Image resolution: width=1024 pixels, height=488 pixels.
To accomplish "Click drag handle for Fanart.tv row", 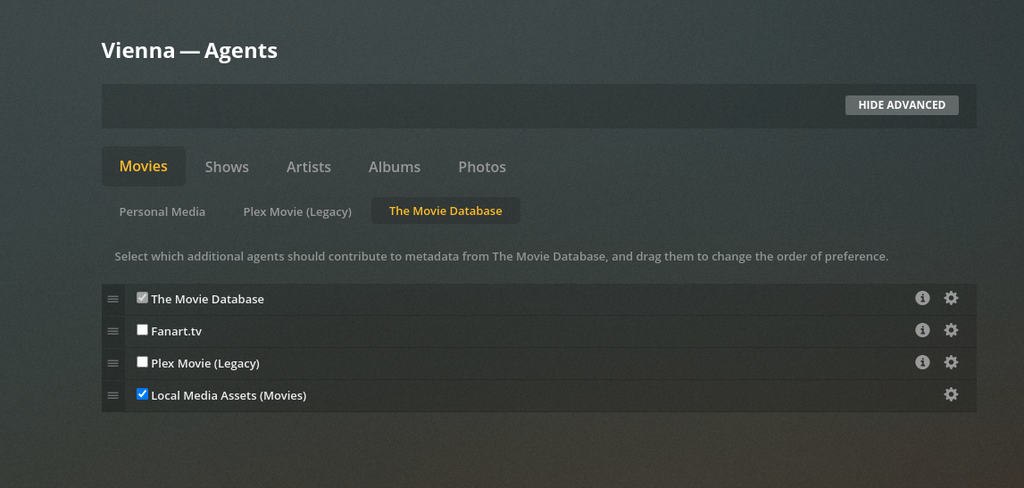I will (113, 331).
